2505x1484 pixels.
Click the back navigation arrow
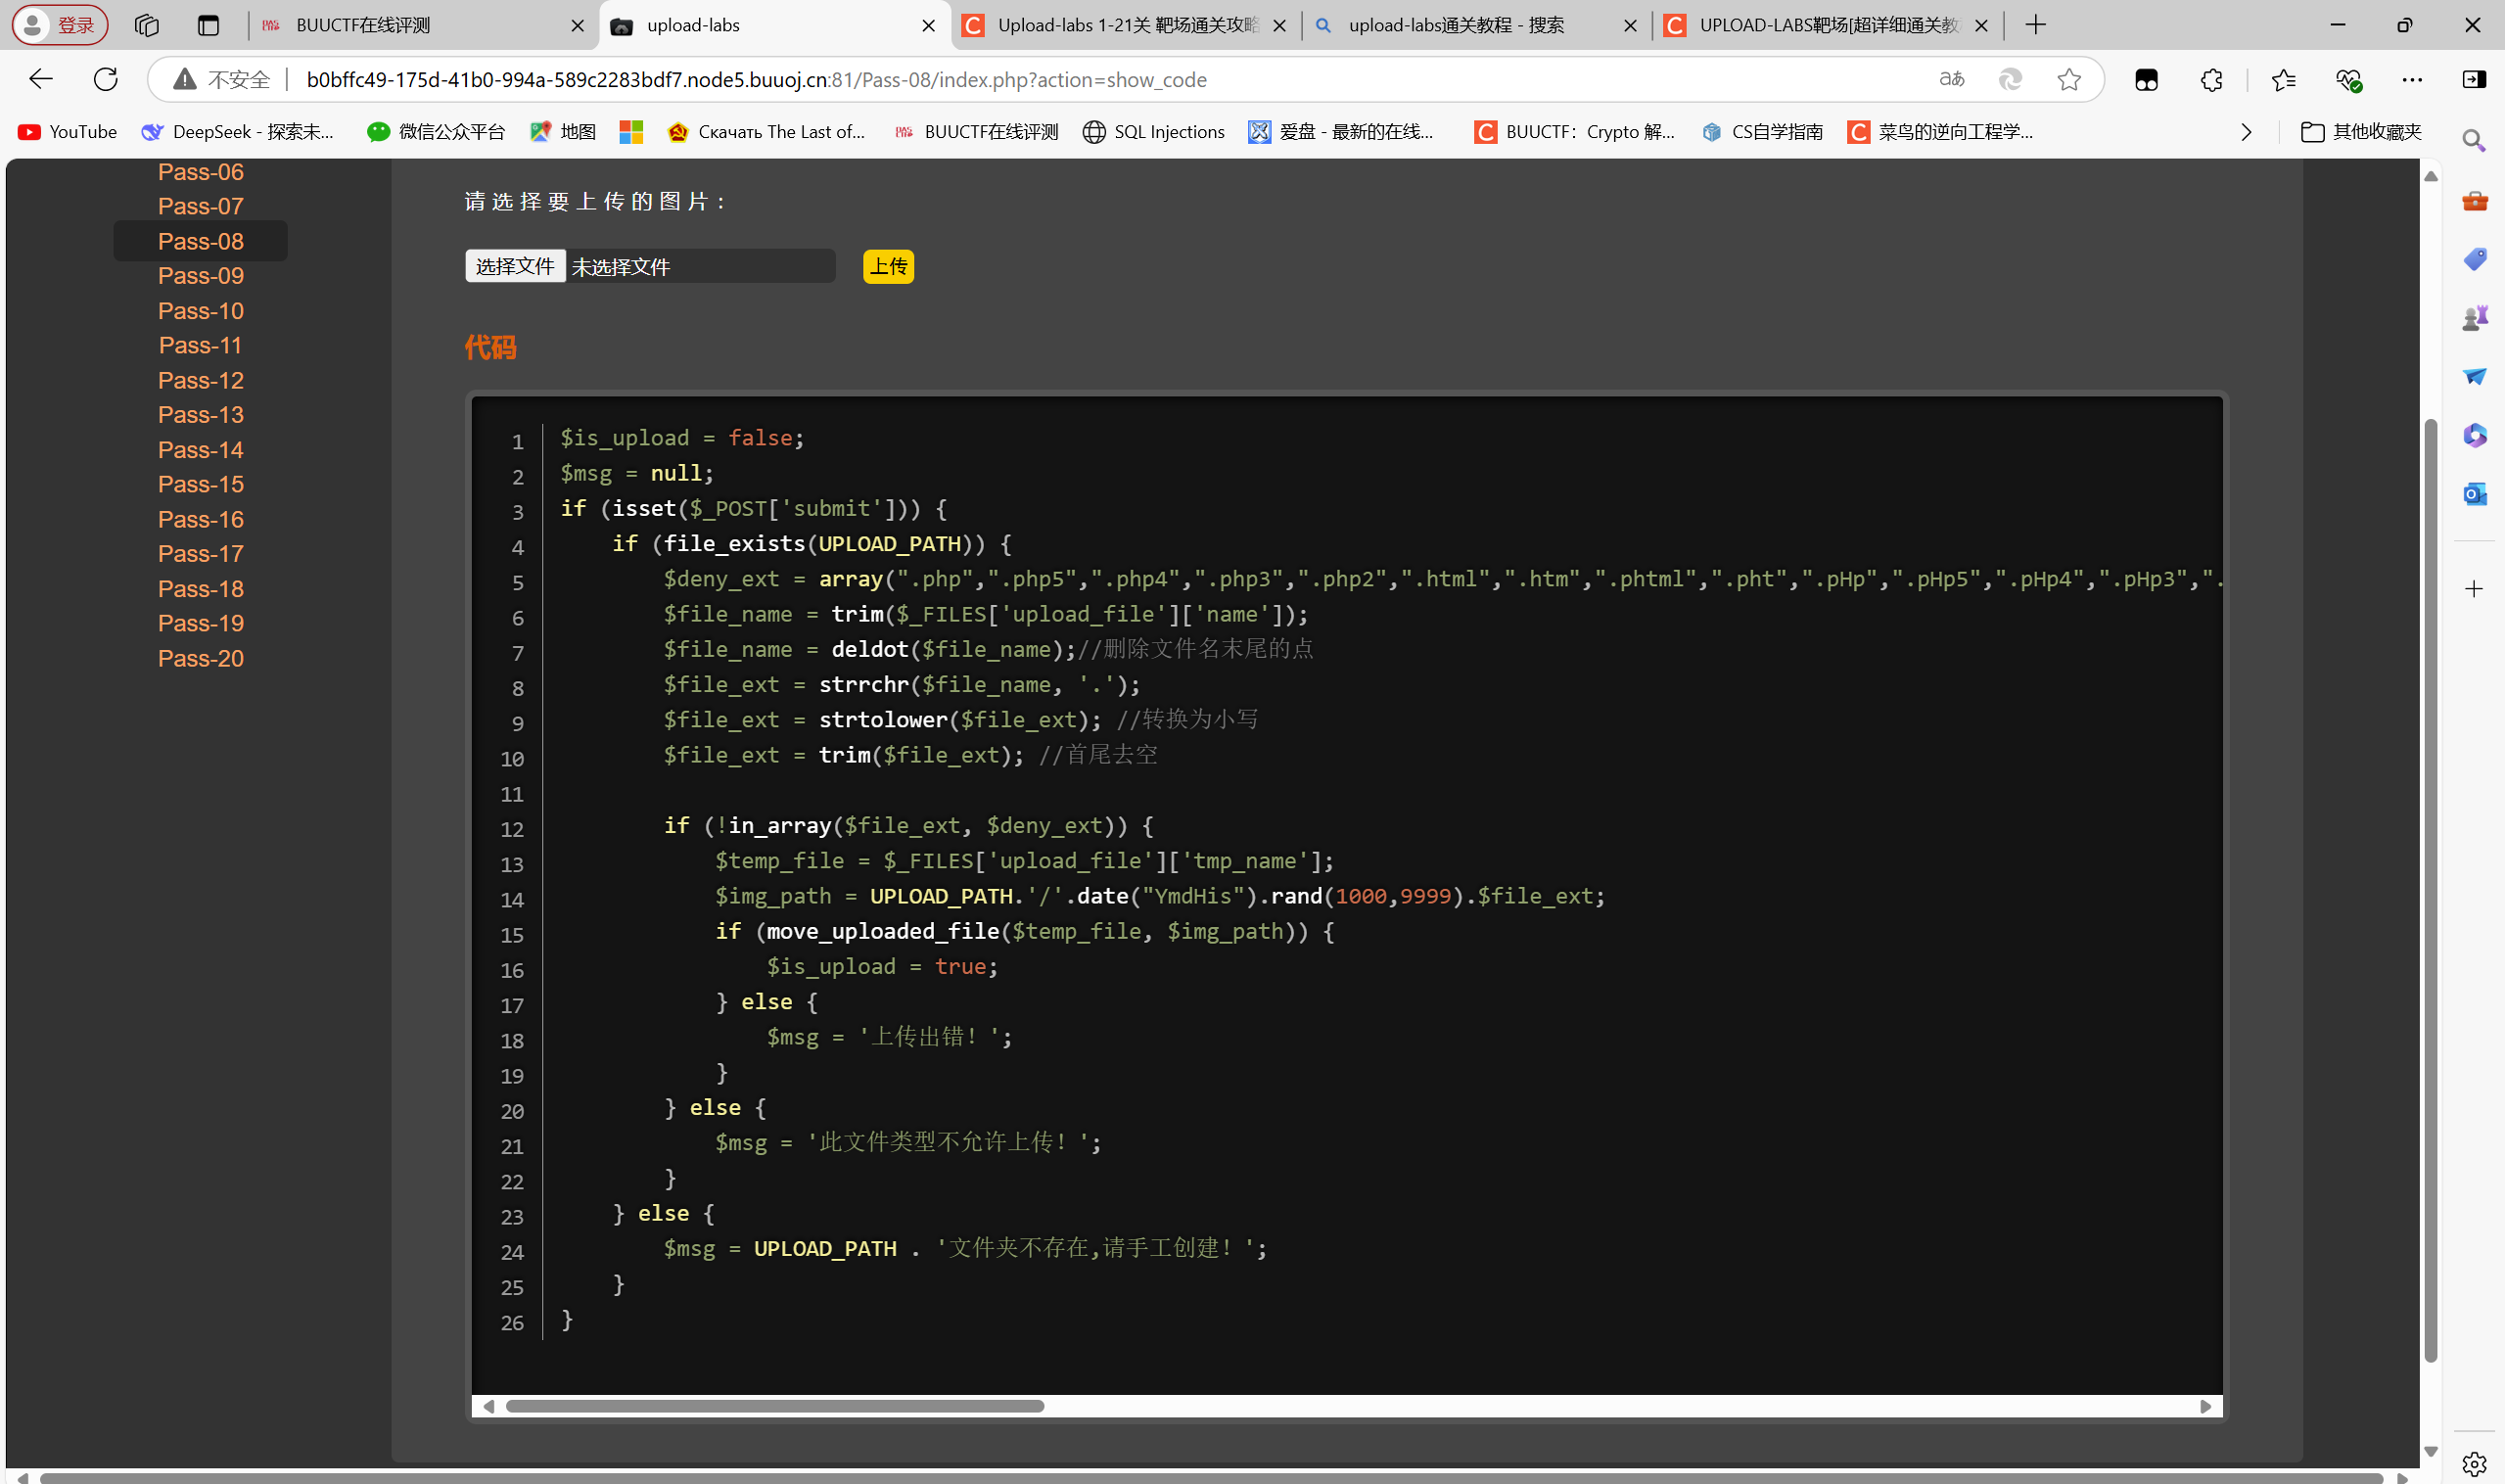(41, 79)
